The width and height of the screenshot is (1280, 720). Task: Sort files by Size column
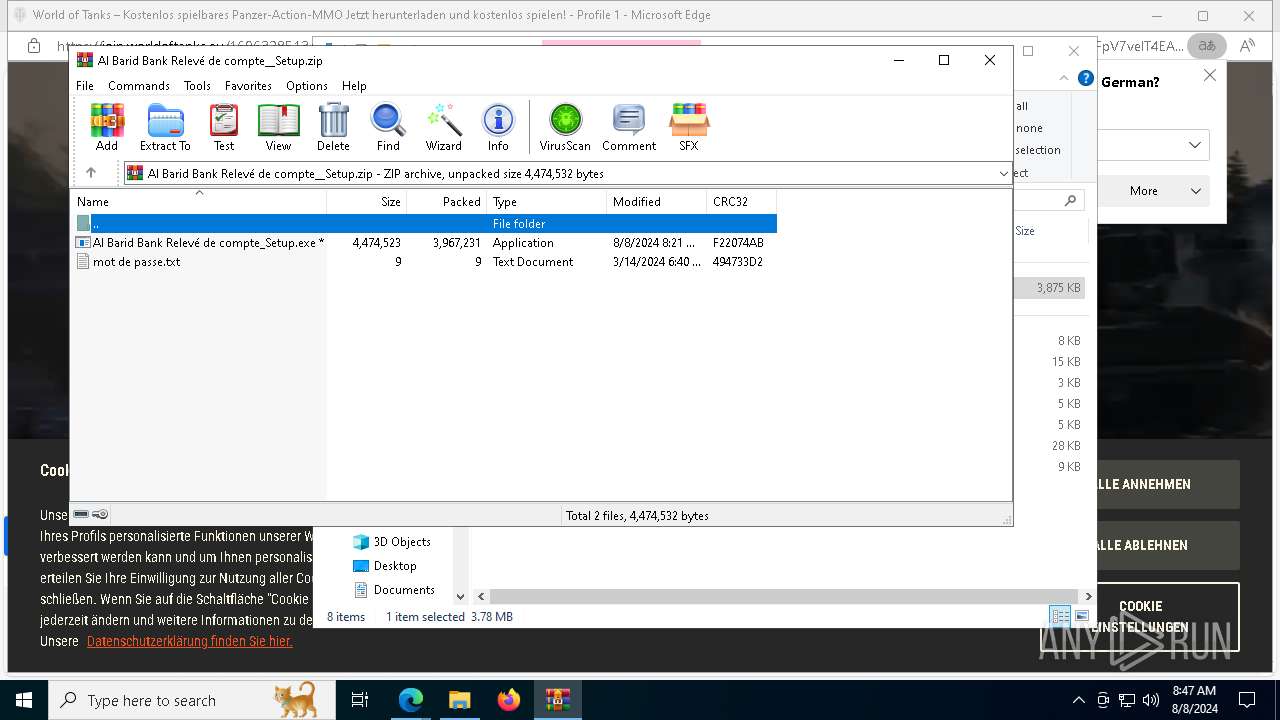(x=367, y=202)
